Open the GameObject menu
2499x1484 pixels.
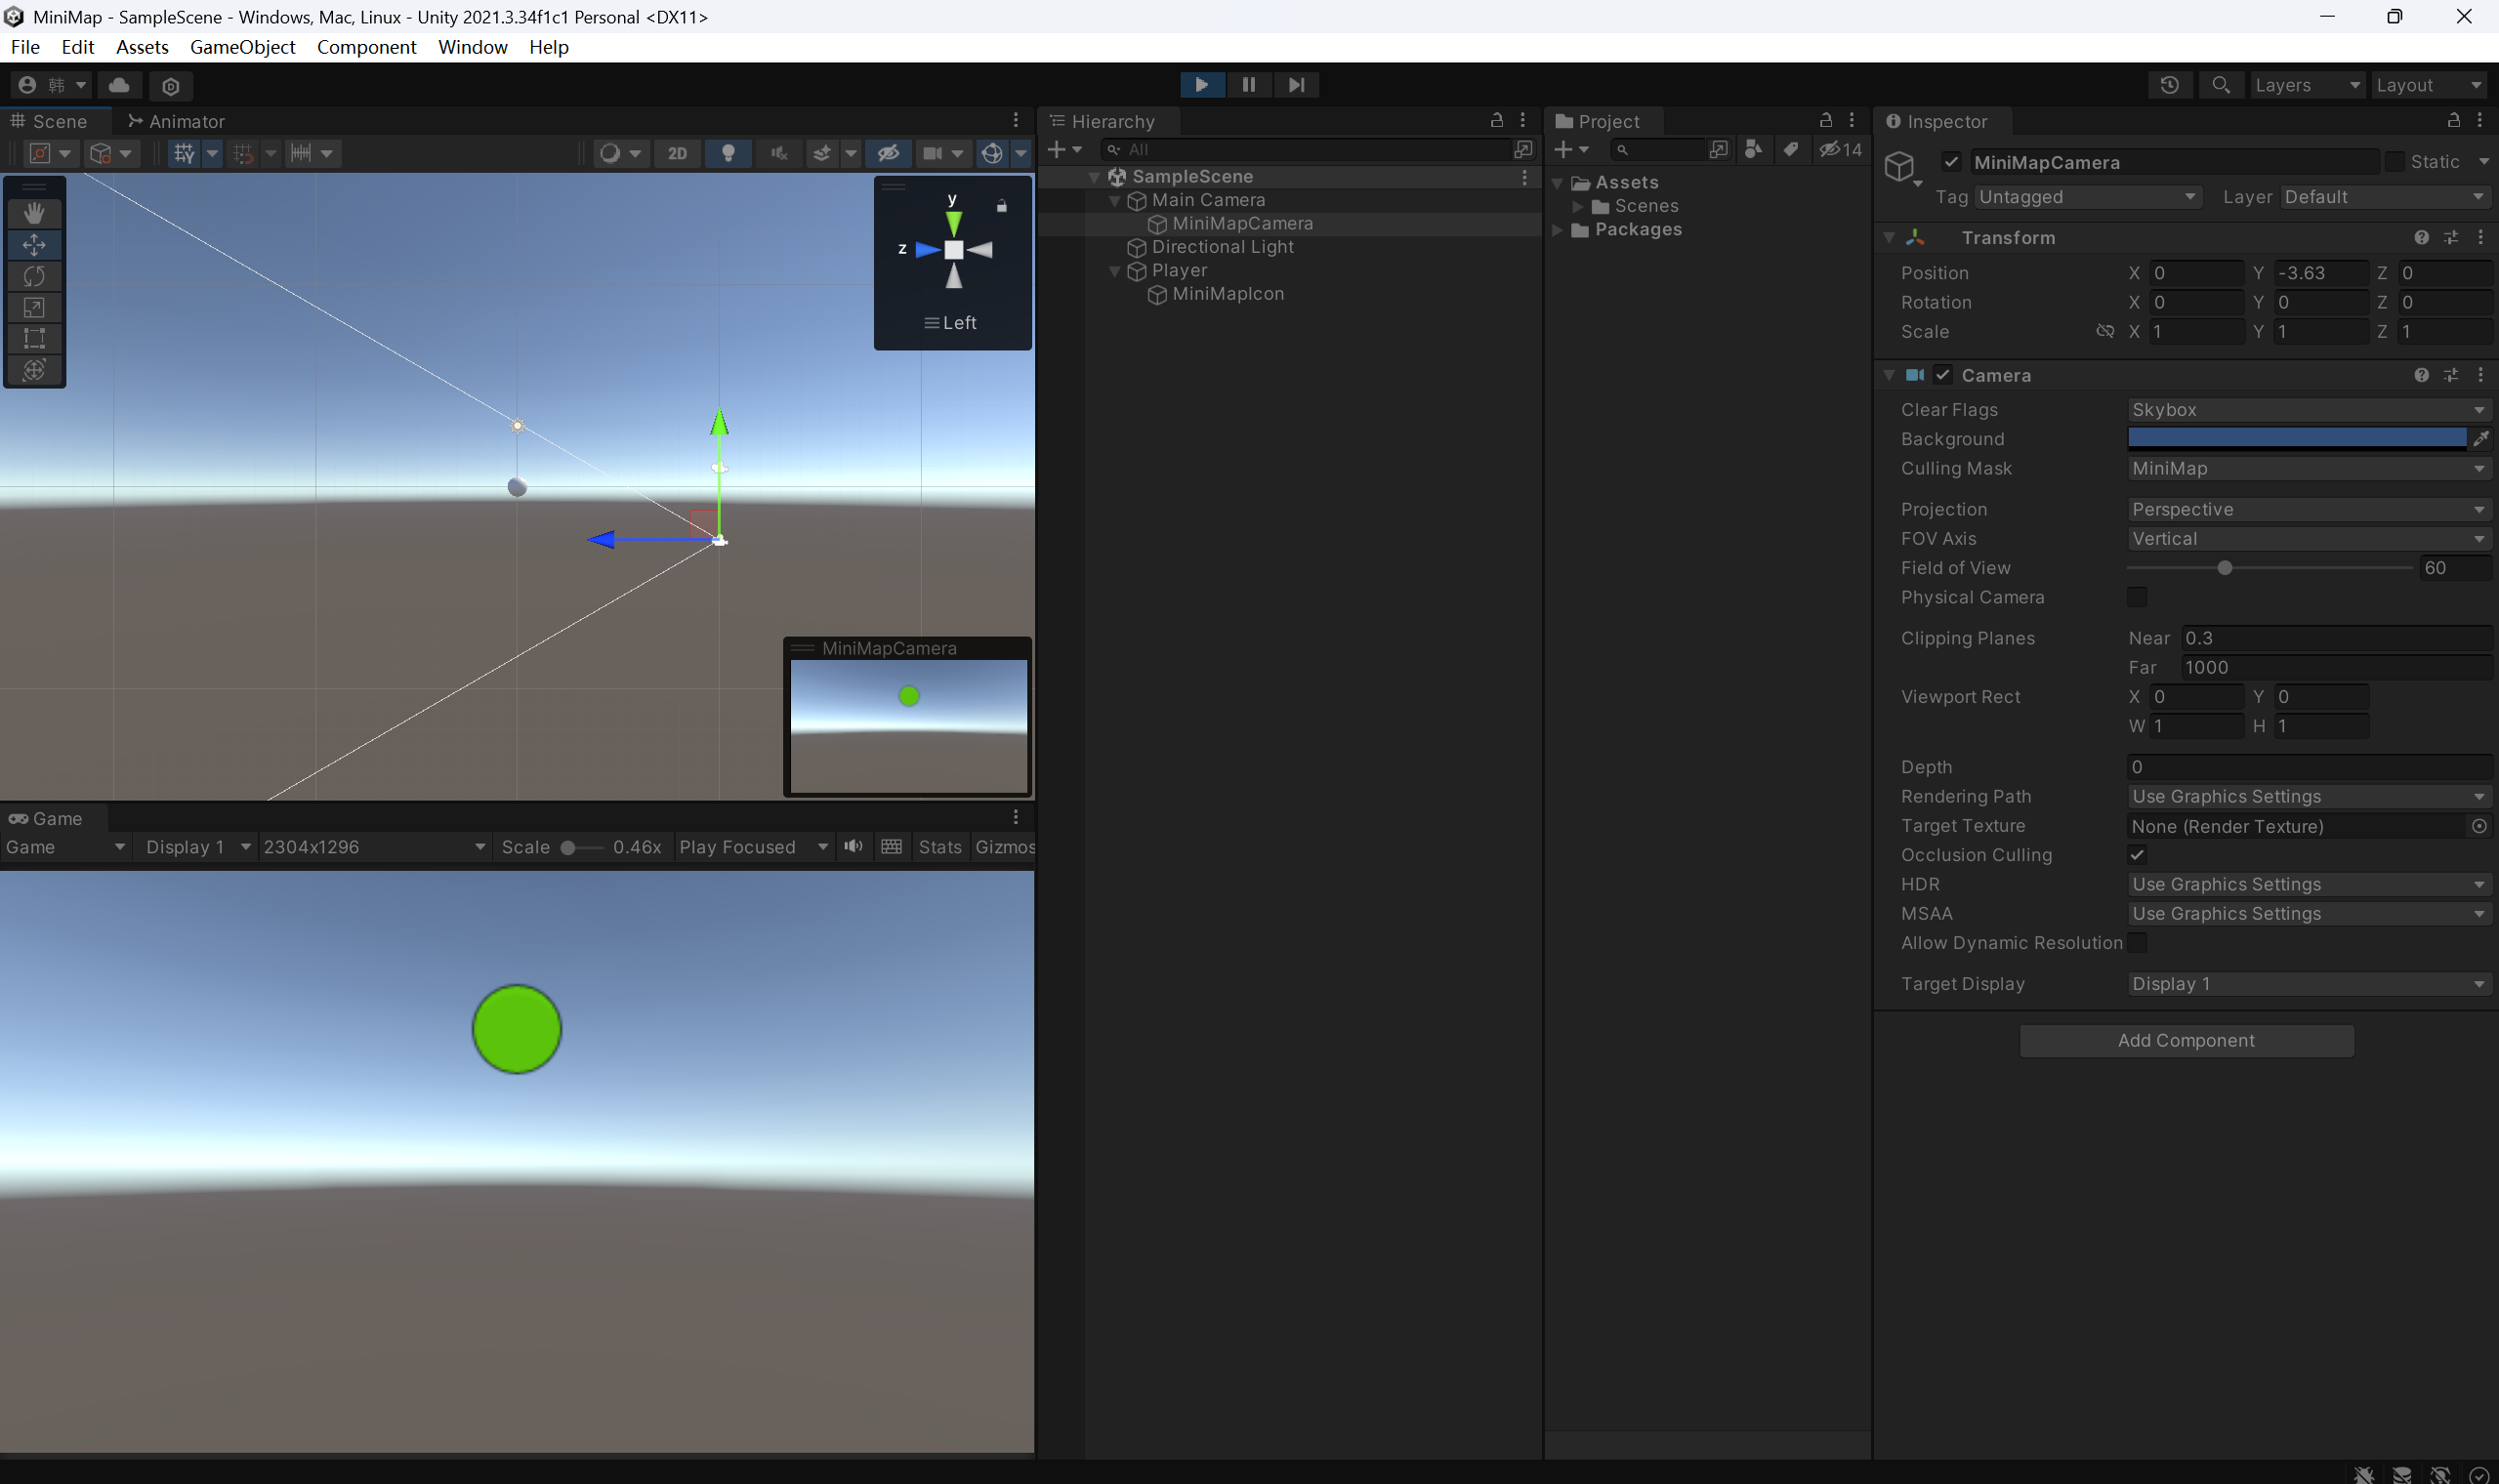(x=242, y=47)
